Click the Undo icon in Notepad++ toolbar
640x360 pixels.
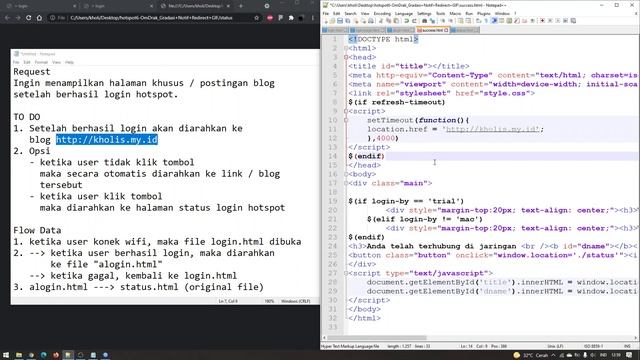coord(407,21)
